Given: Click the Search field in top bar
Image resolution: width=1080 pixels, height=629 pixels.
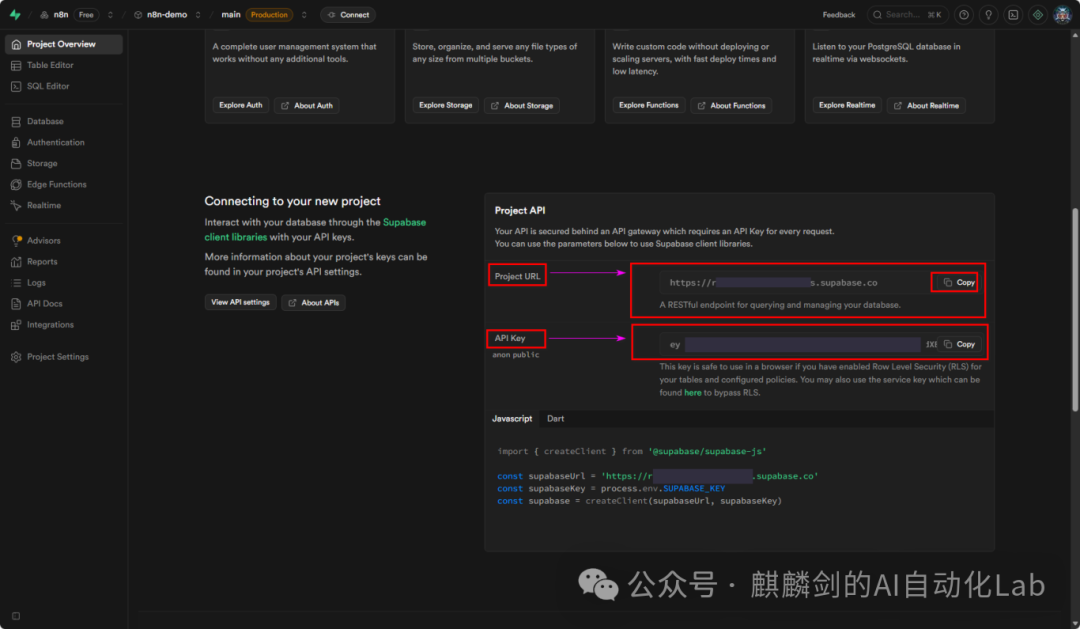Looking at the screenshot, I should (908, 14).
